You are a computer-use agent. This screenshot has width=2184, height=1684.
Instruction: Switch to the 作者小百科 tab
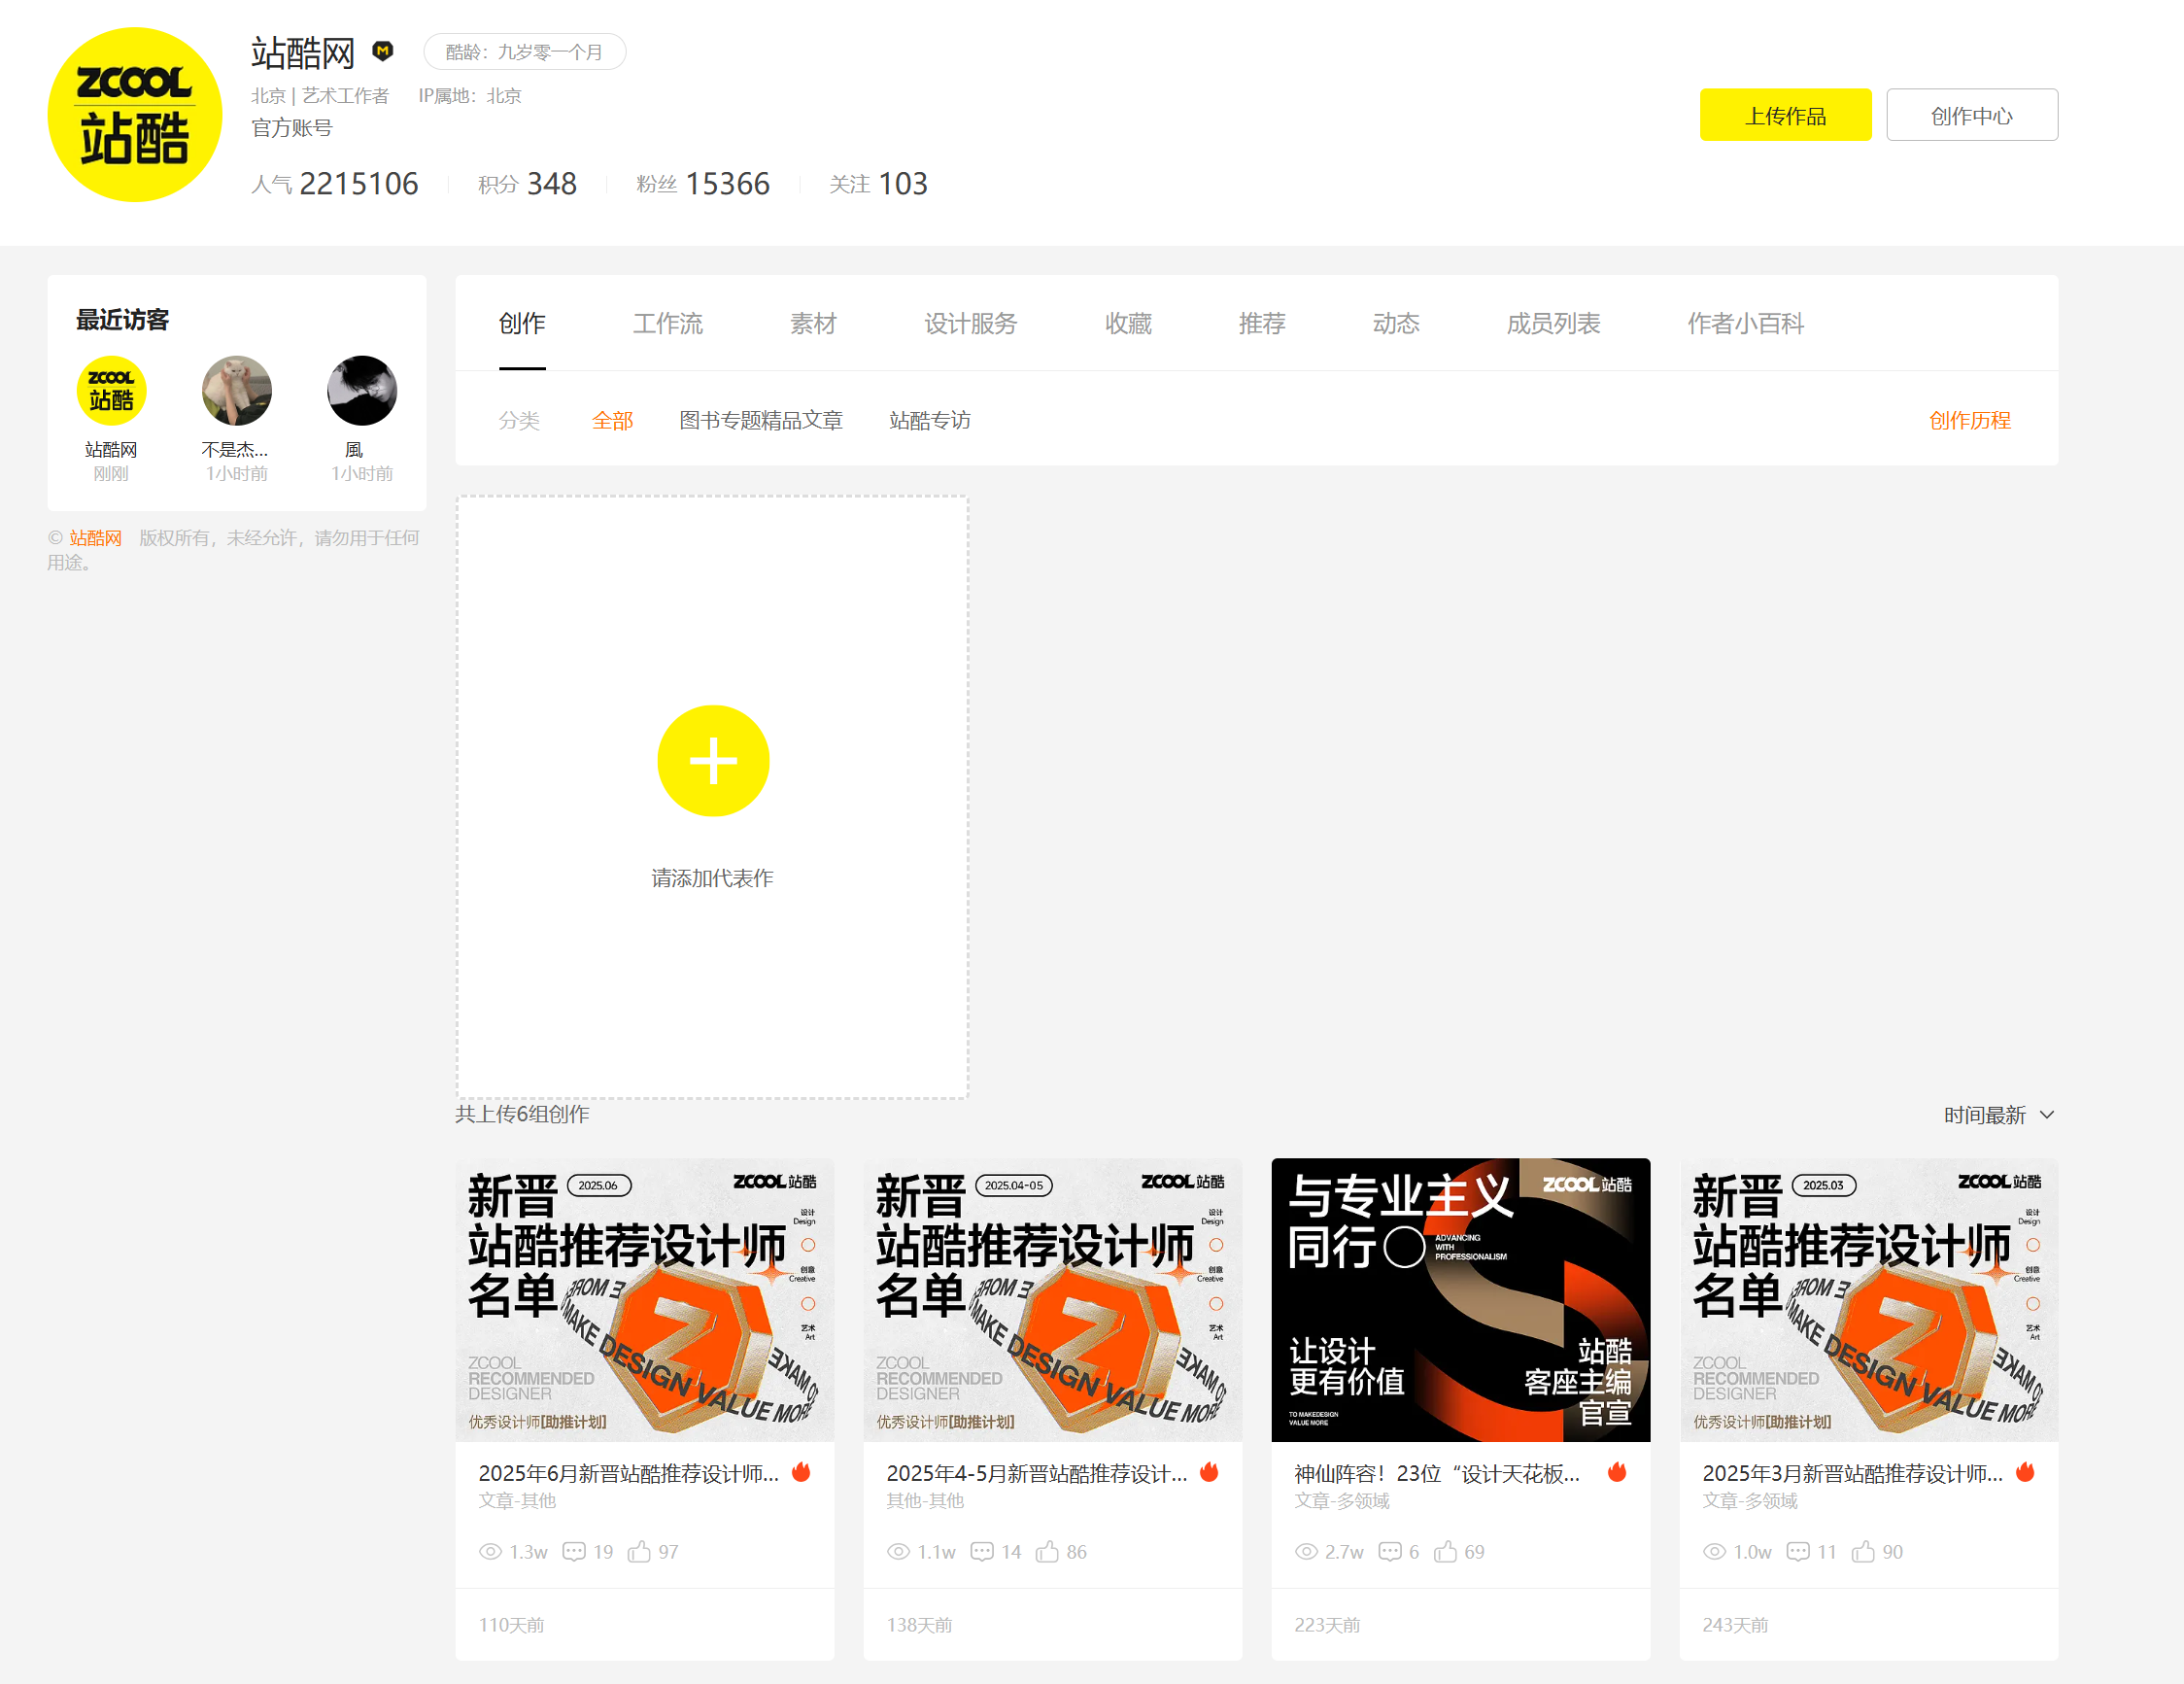coord(1745,323)
